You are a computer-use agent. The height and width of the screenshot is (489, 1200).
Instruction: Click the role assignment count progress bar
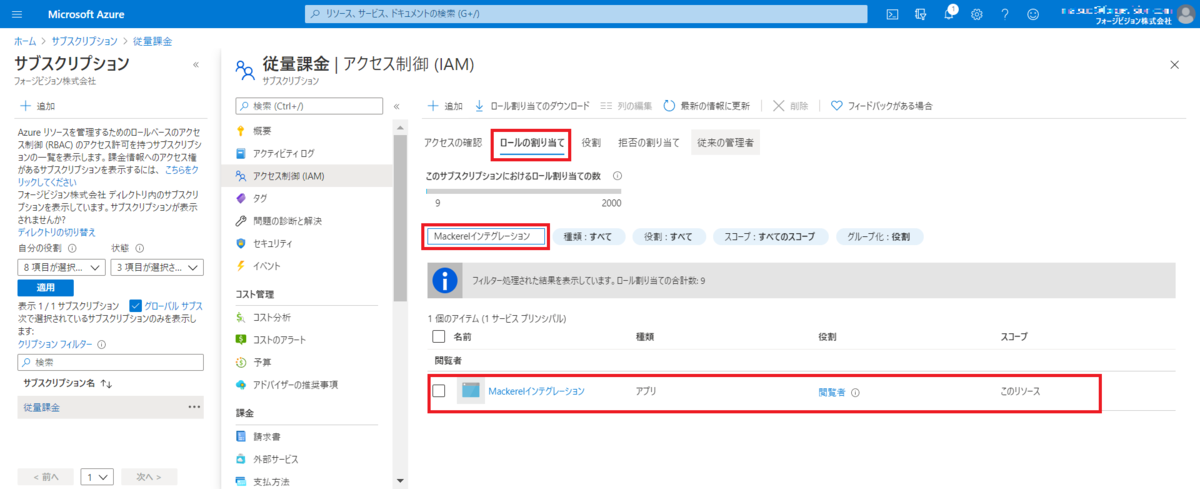click(523, 190)
